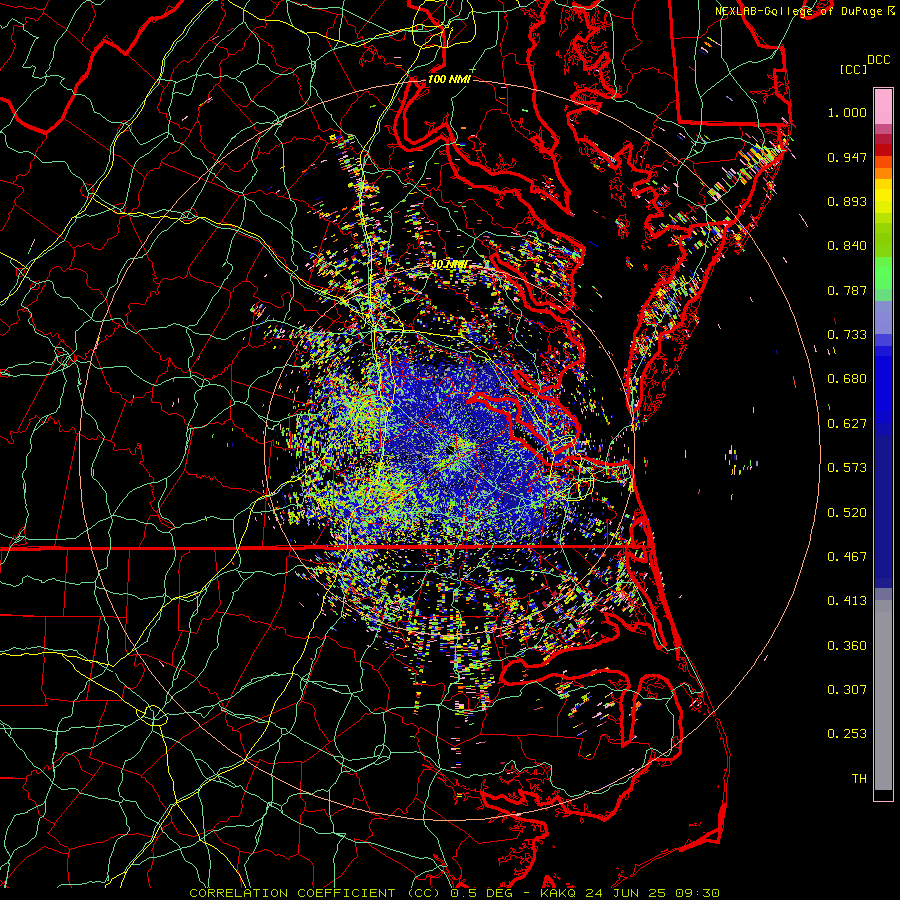Click the 0.253 legend value

point(847,734)
